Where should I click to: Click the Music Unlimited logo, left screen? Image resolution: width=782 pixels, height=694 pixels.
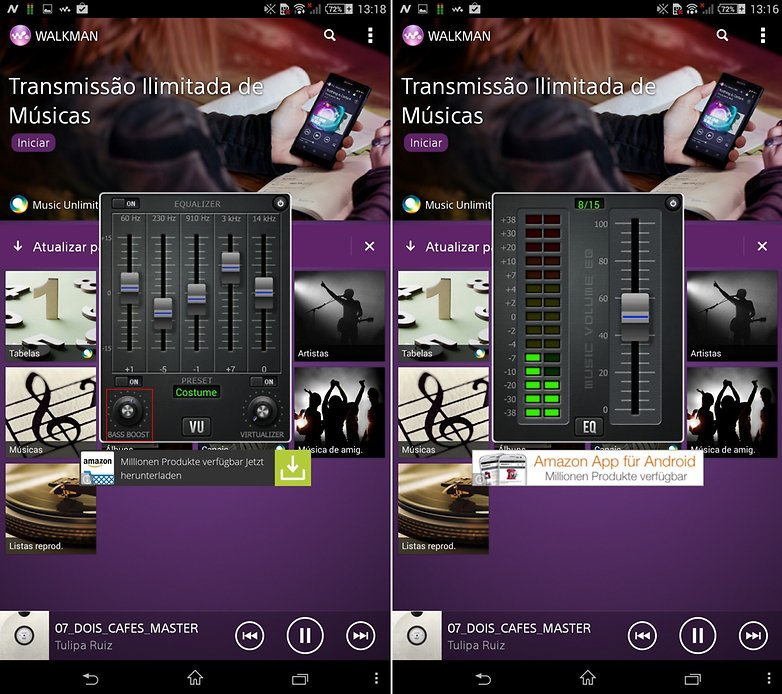[x=19, y=204]
